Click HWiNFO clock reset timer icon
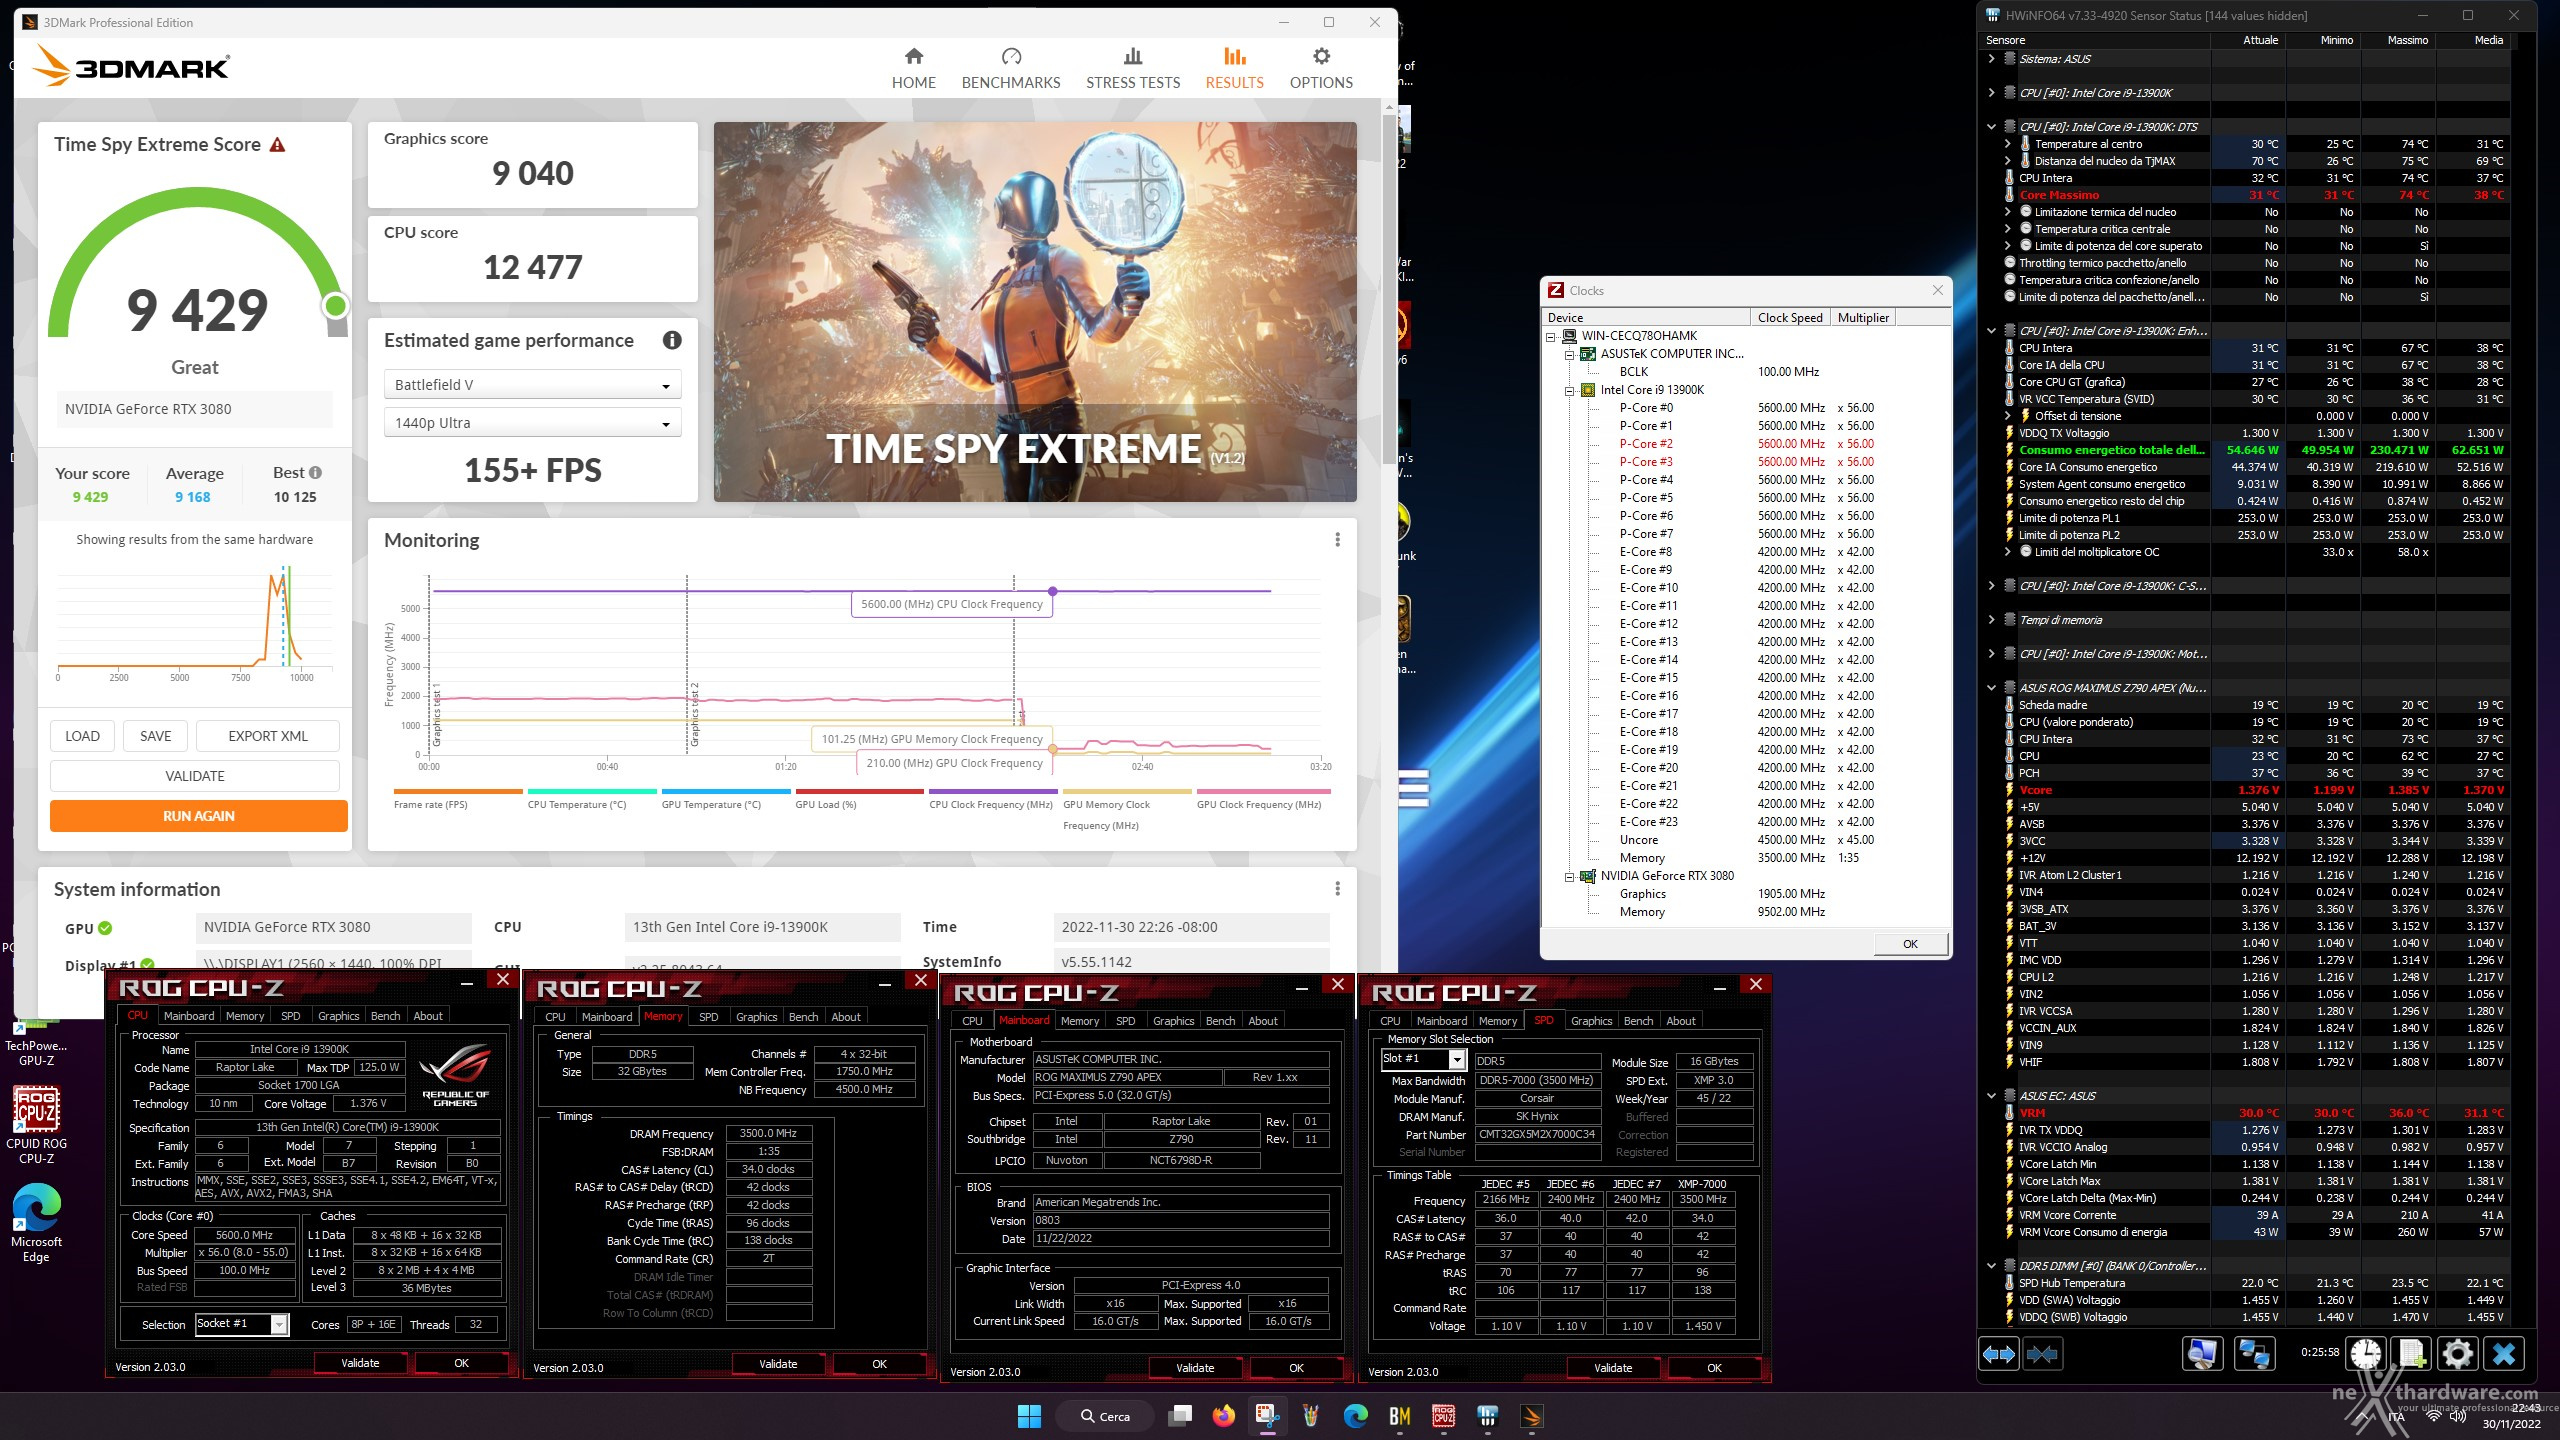The width and height of the screenshot is (2560, 1440). click(2366, 1354)
